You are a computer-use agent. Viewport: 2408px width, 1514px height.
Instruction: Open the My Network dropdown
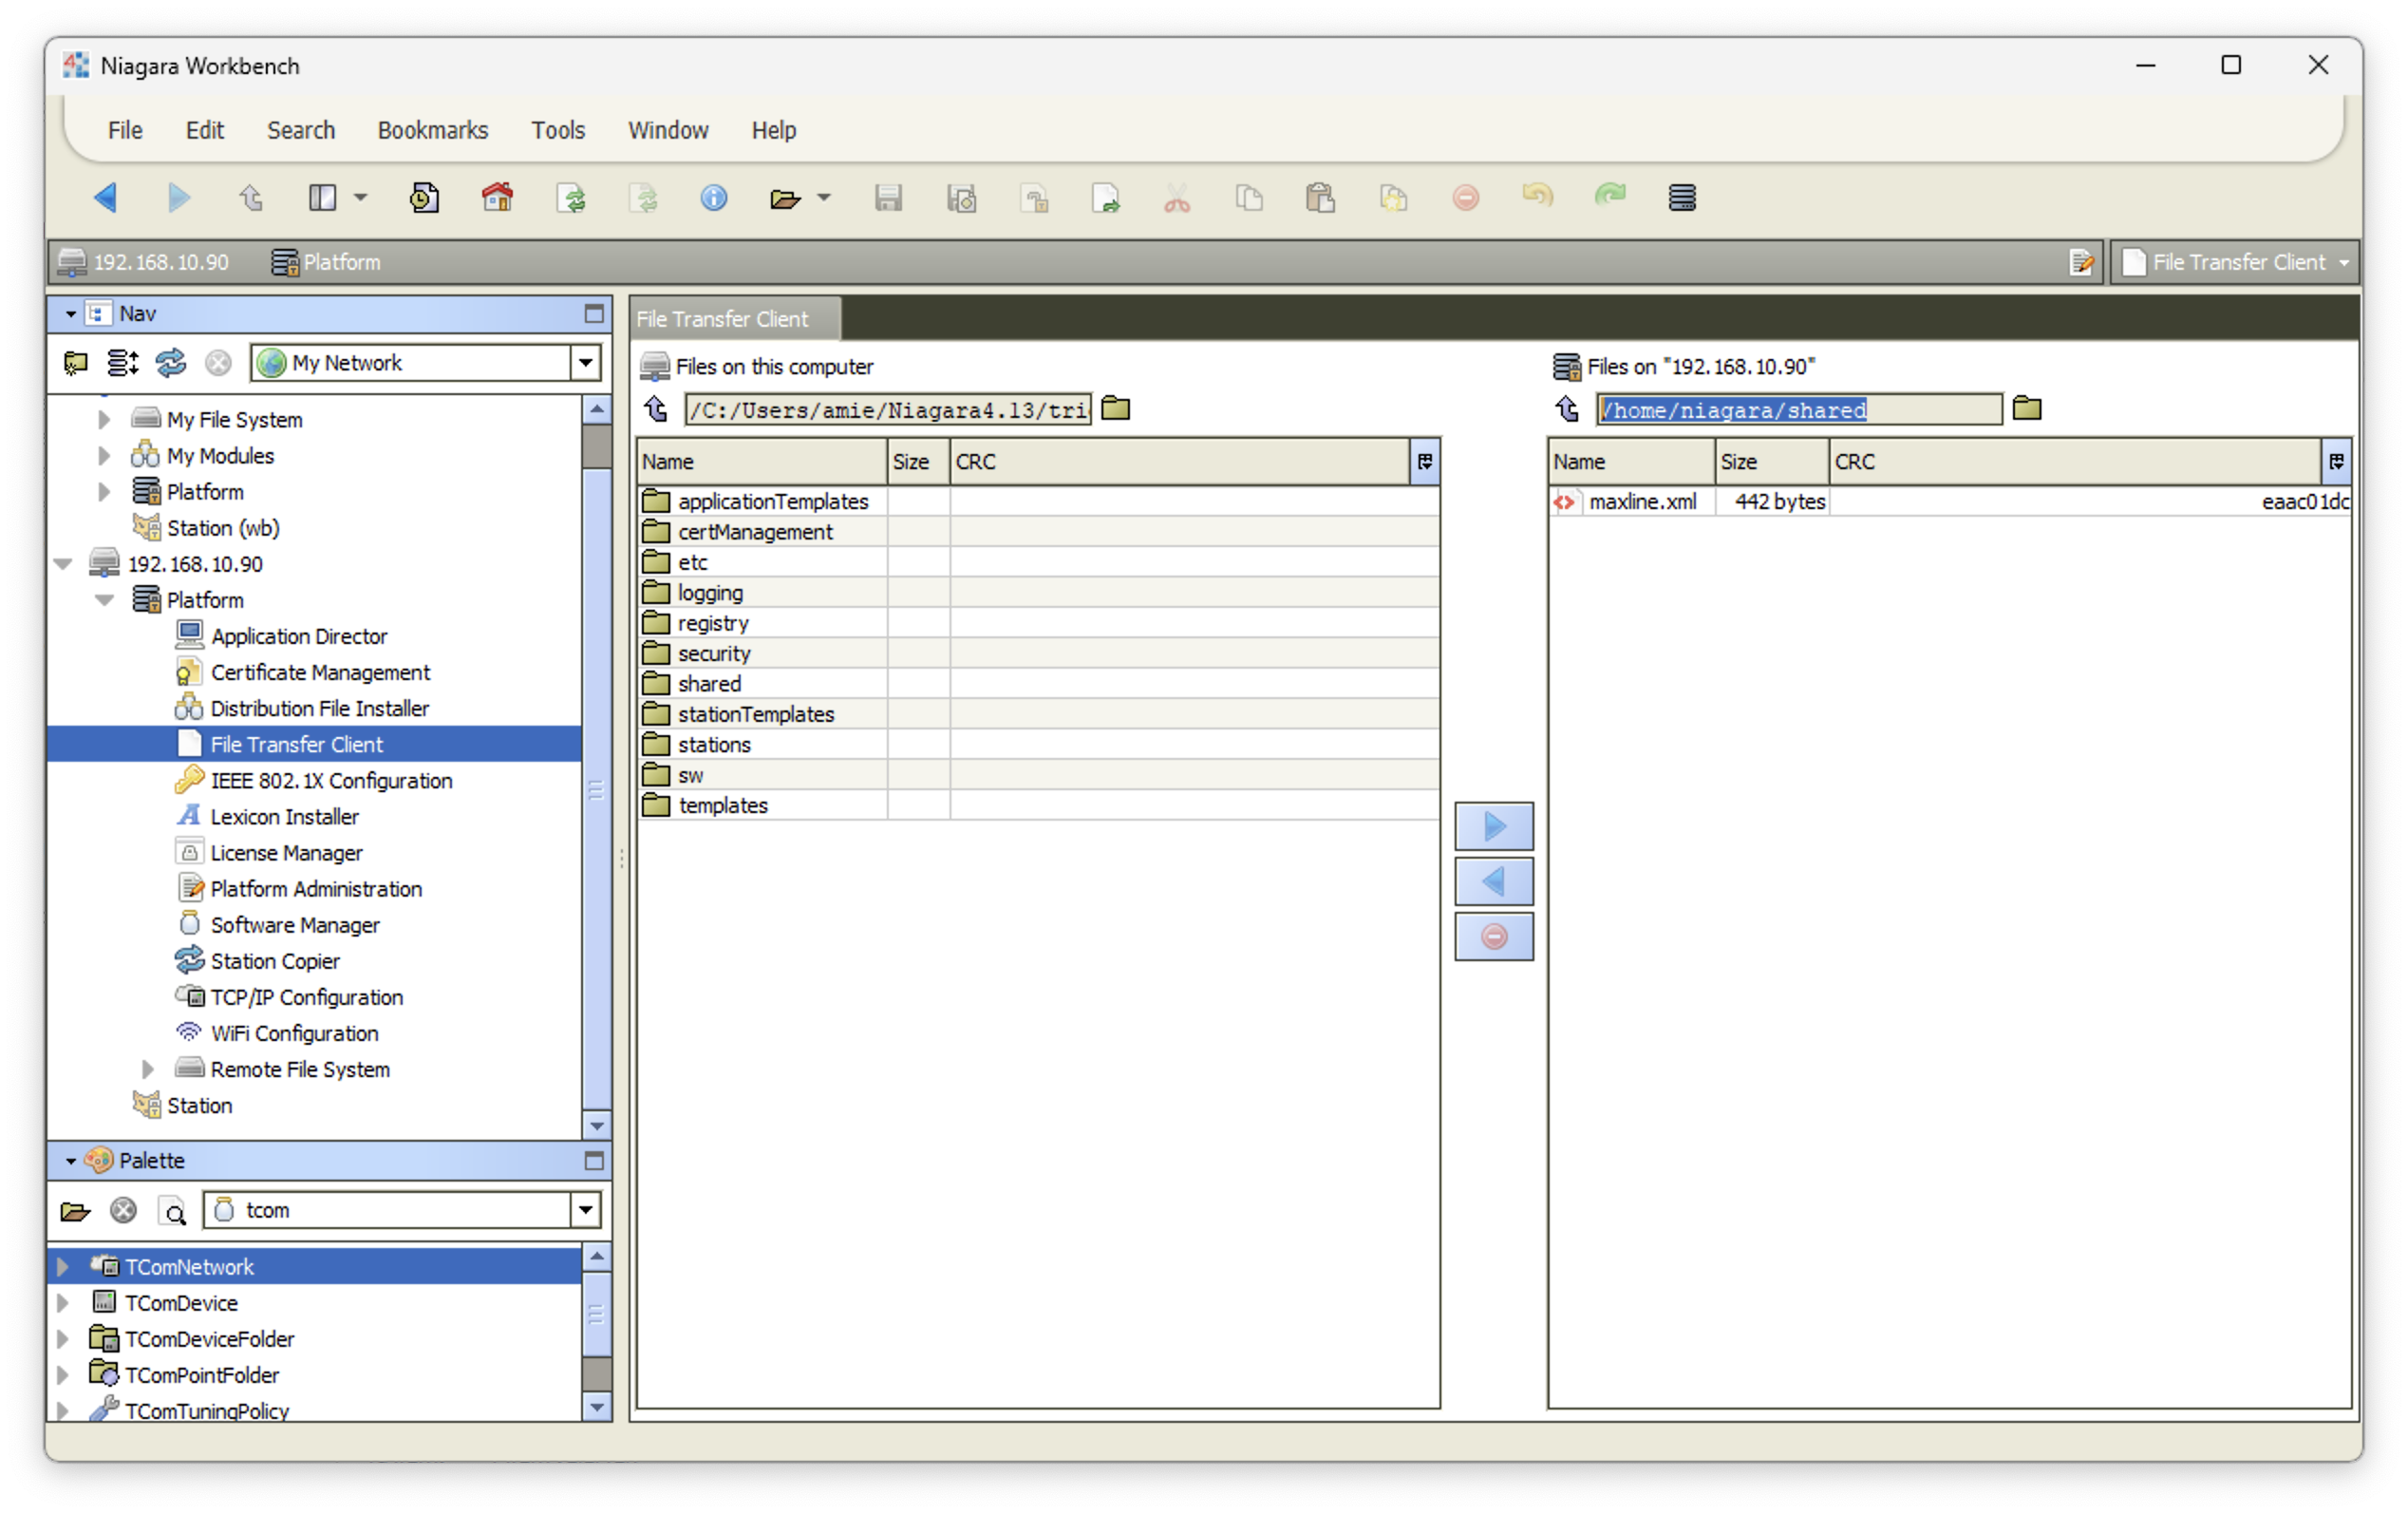click(x=585, y=362)
